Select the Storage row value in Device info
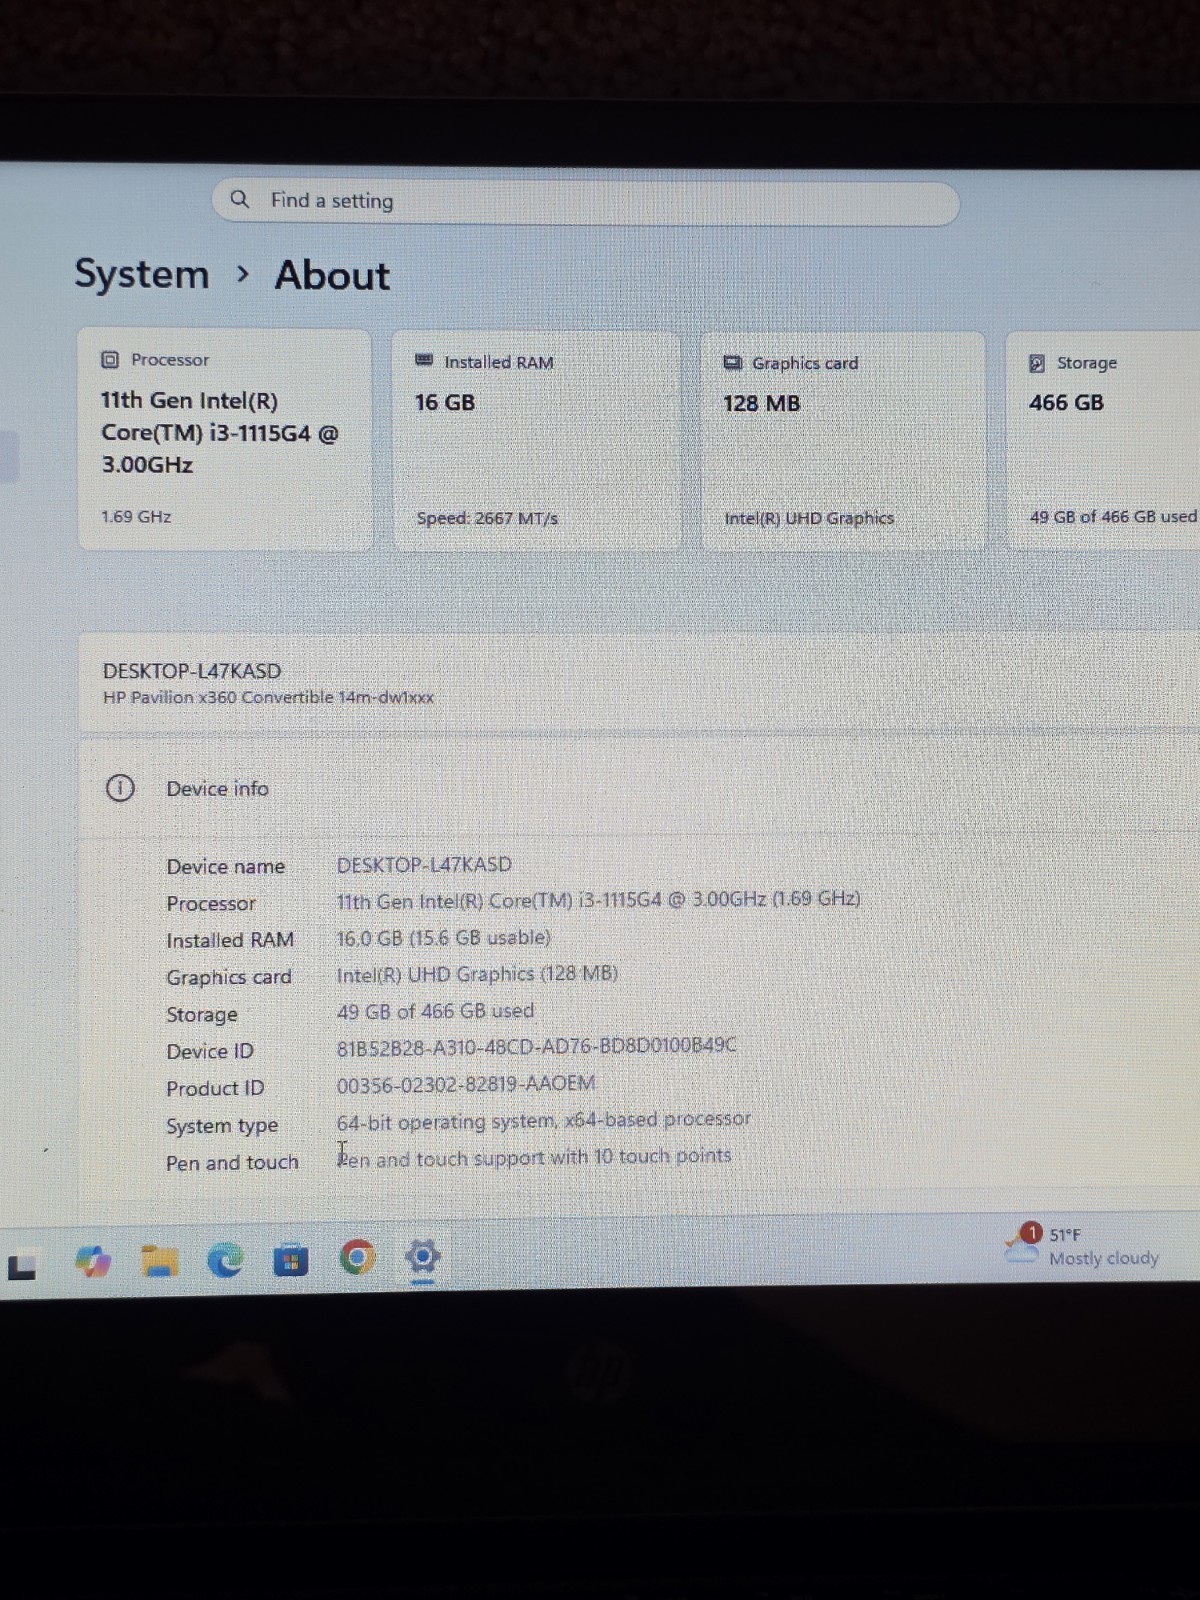The image size is (1200, 1600). (x=435, y=1011)
